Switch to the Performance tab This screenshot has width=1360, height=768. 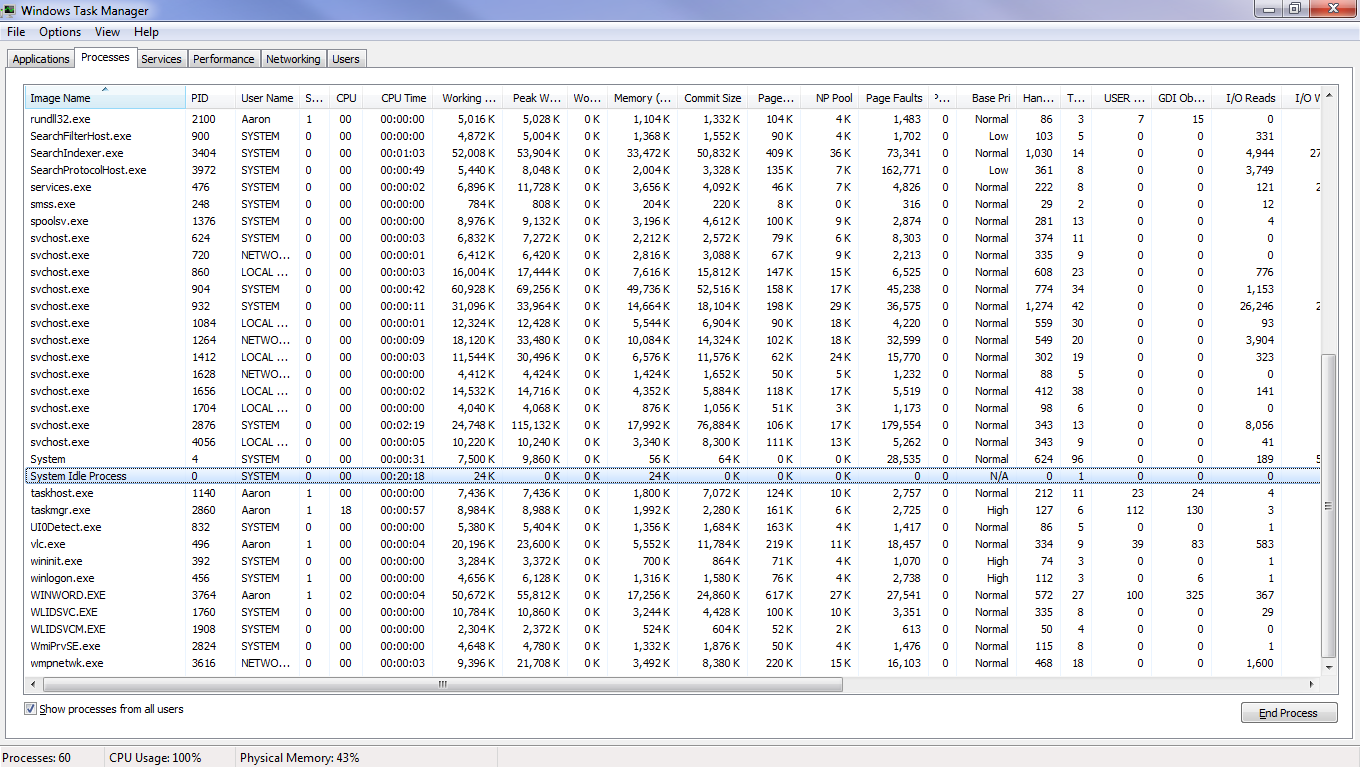pyautogui.click(x=223, y=59)
